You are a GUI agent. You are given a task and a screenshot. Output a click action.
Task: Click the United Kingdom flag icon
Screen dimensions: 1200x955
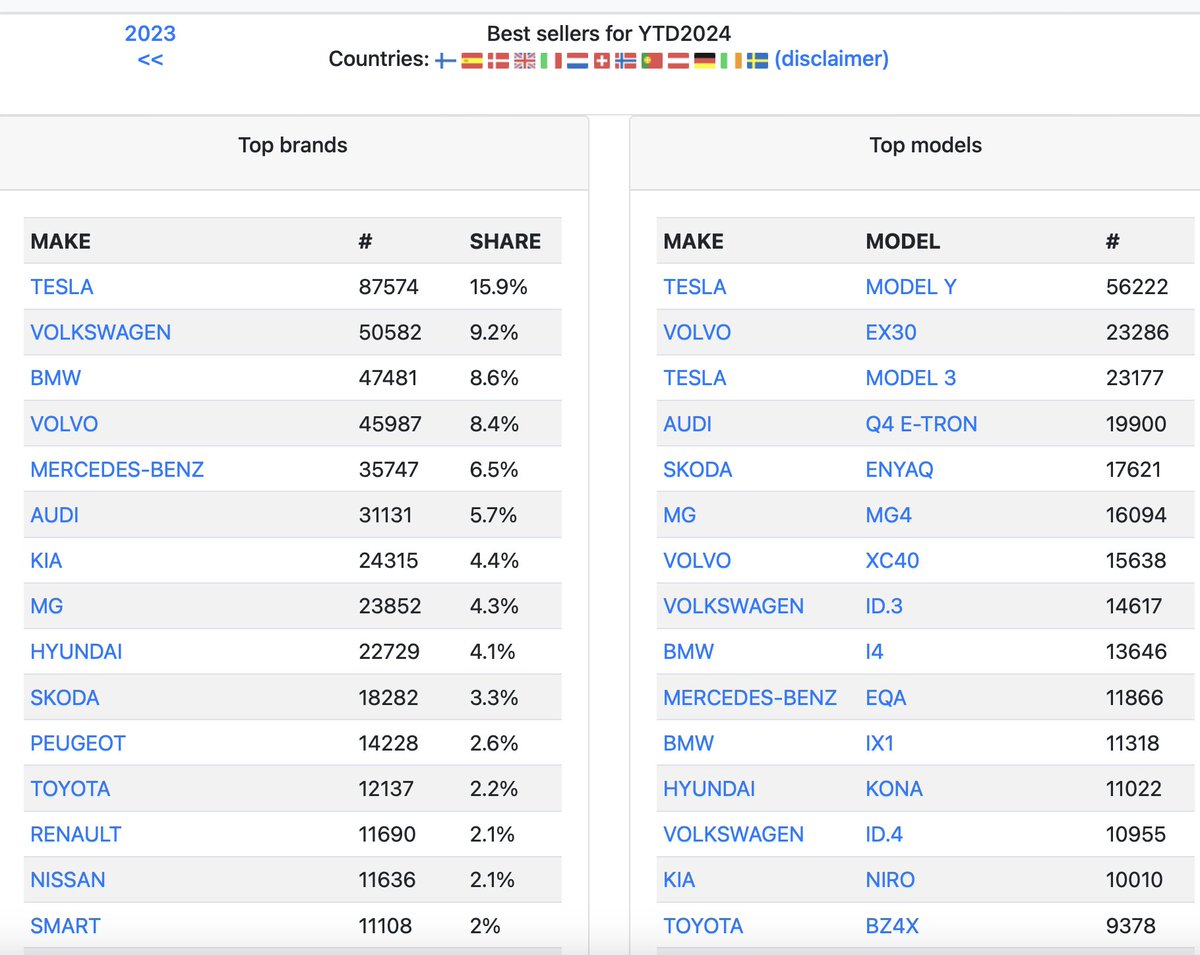[524, 60]
